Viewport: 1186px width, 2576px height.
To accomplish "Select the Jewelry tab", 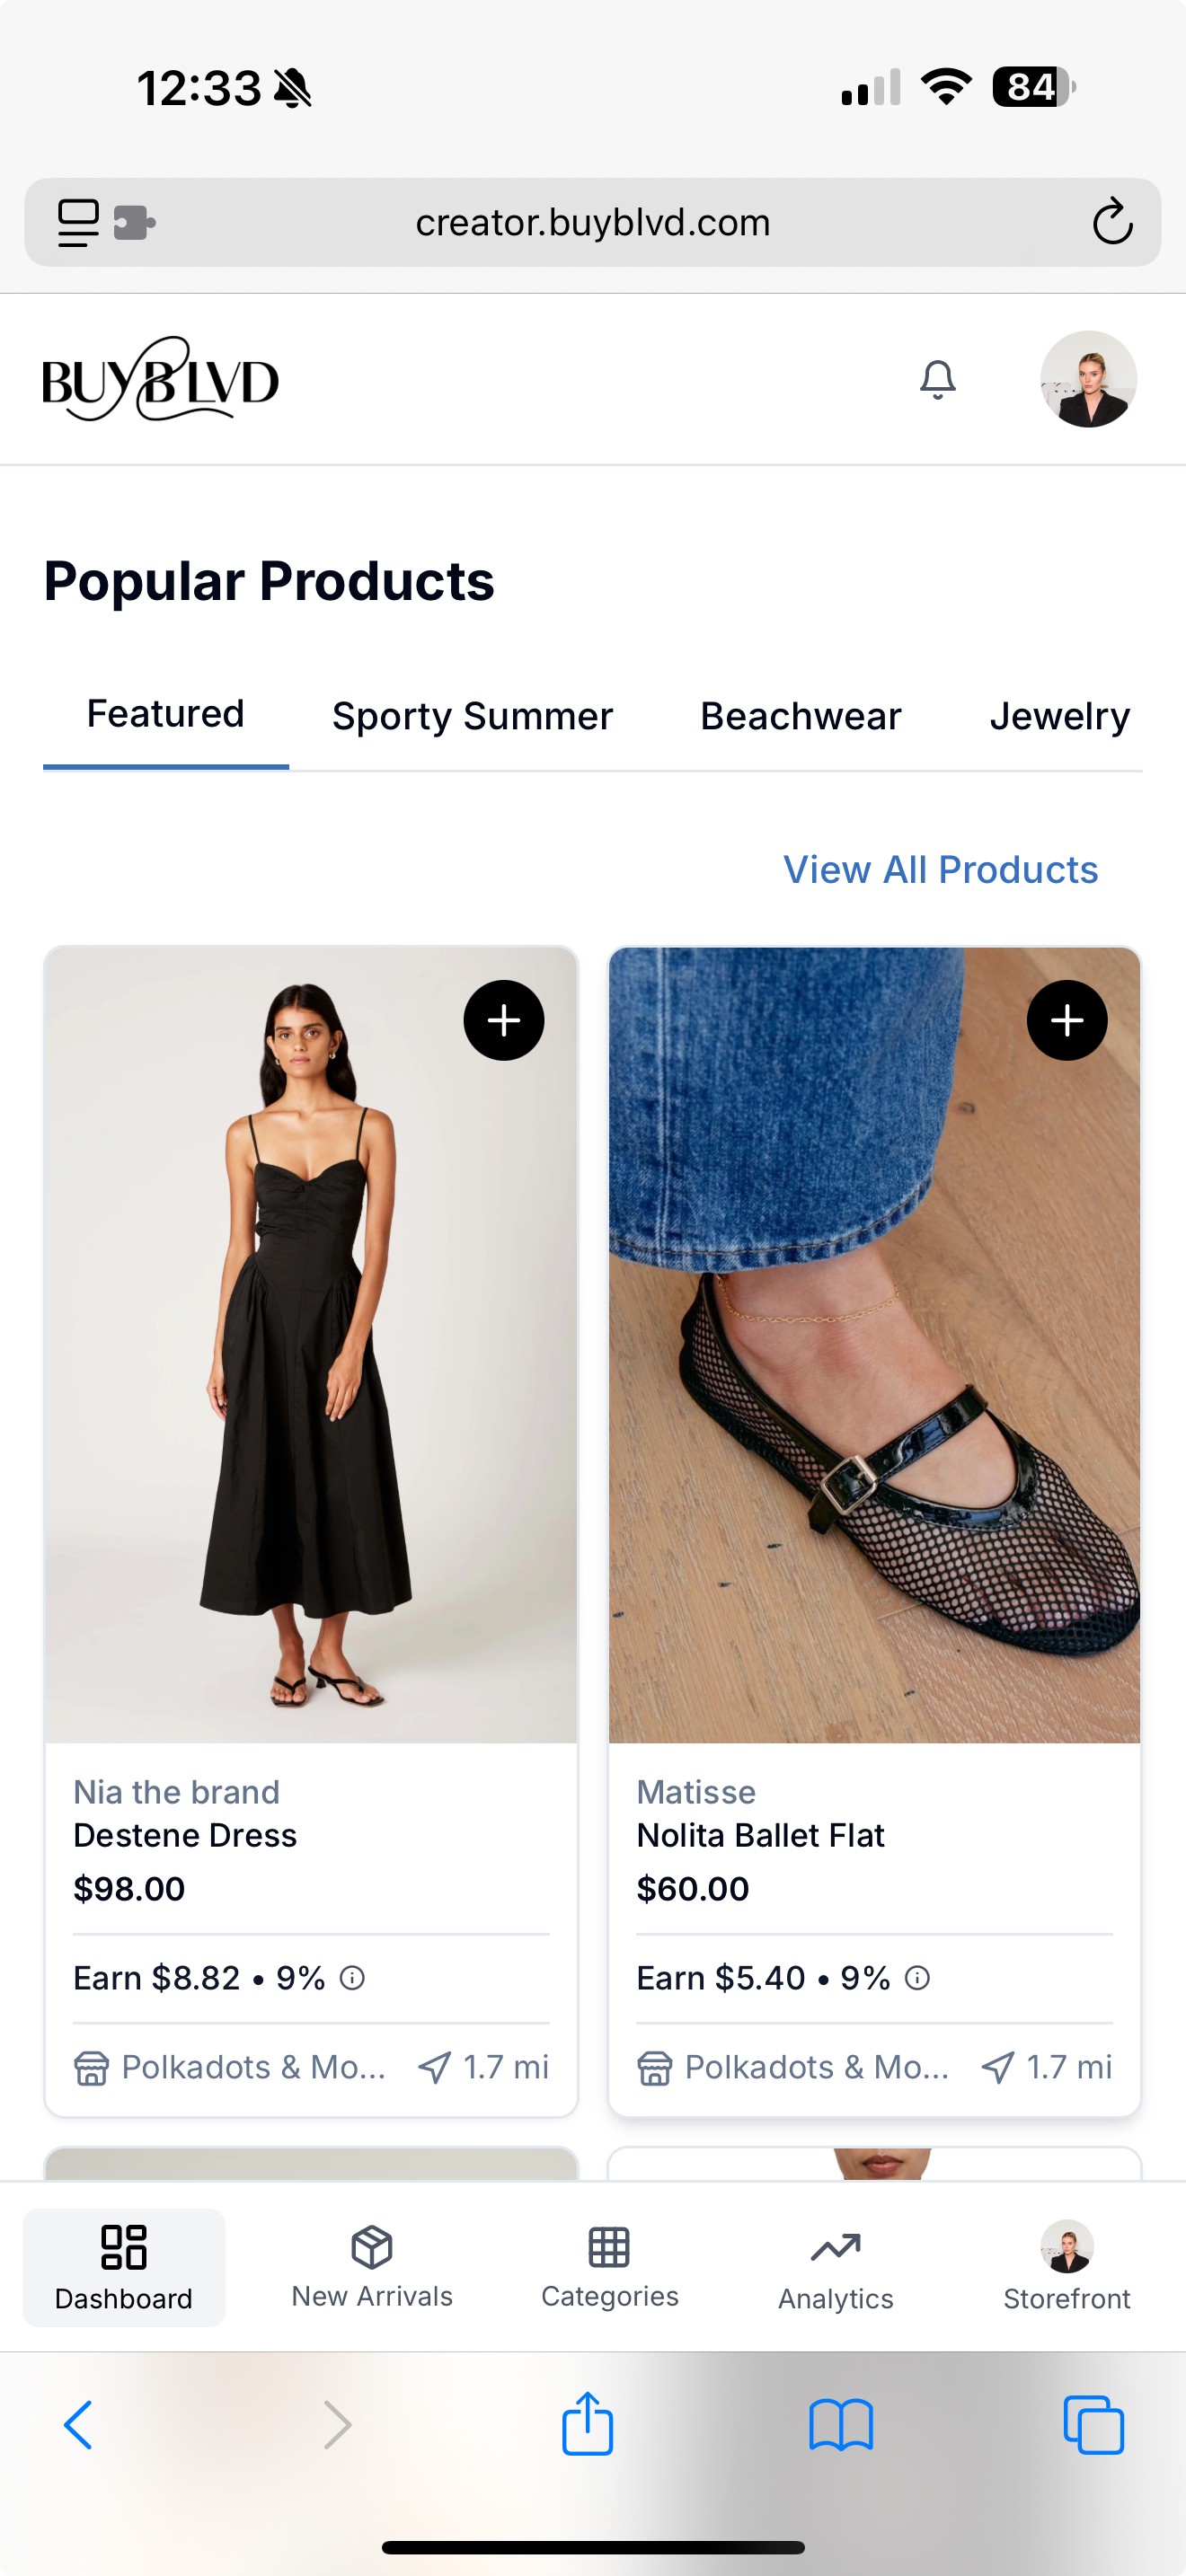I will pos(1059,716).
